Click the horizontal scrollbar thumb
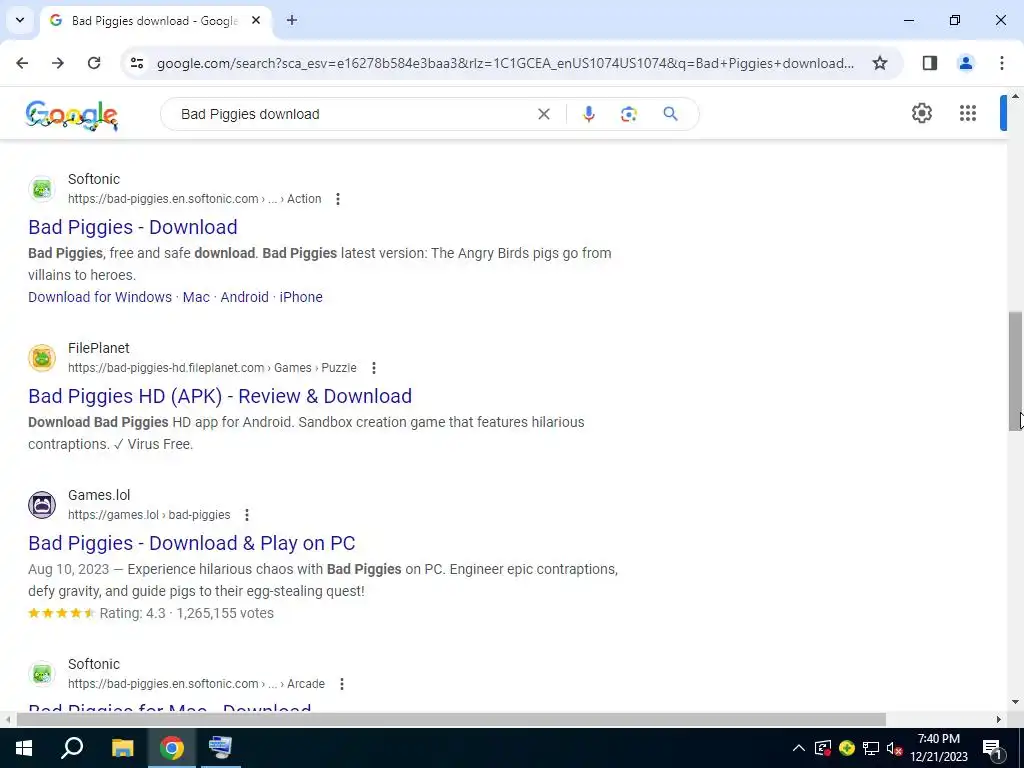Image resolution: width=1024 pixels, height=768 pixels. click(x=451, y=720)
